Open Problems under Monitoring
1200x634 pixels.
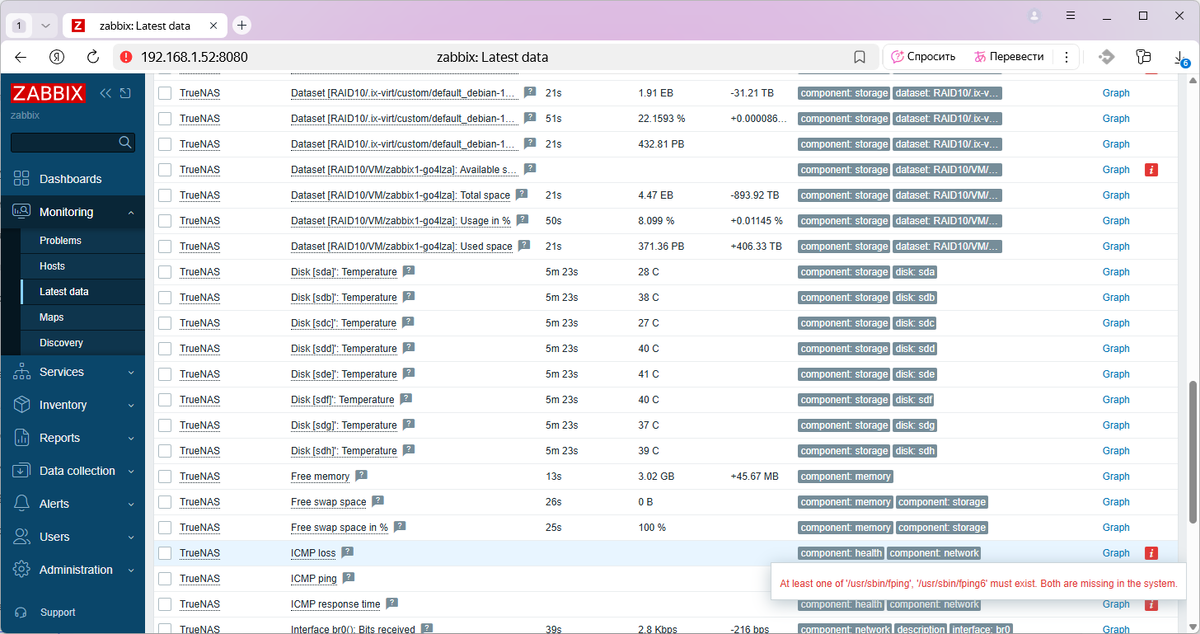(x=61, y=241)
